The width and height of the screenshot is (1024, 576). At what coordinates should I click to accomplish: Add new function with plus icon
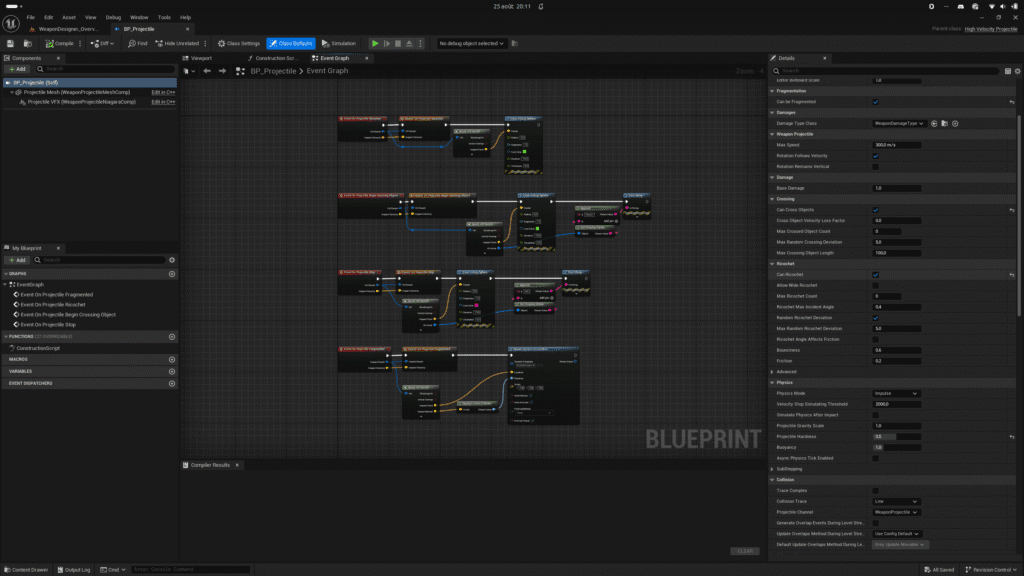point(172,337)
